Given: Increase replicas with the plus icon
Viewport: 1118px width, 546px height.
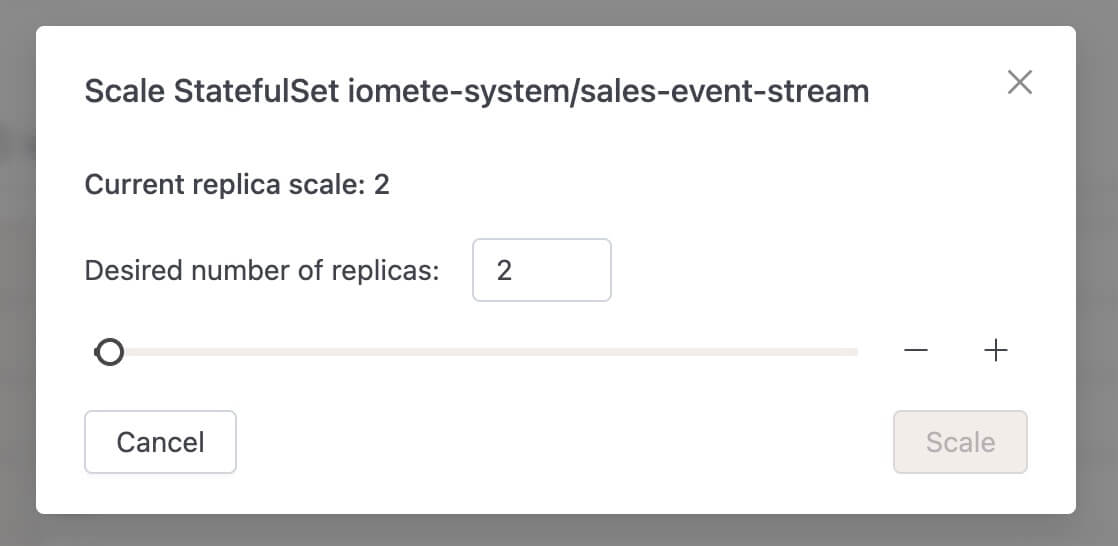Looking at the screenshot, I should pyautogui.click(x=995, y=351).
